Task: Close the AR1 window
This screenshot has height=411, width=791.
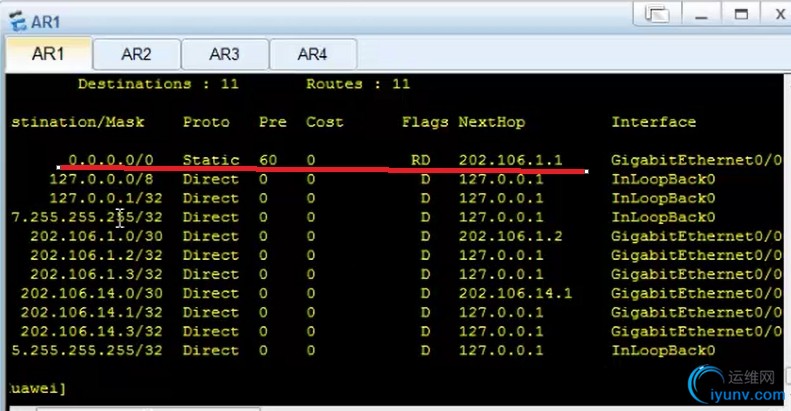Action: [778, 14]
